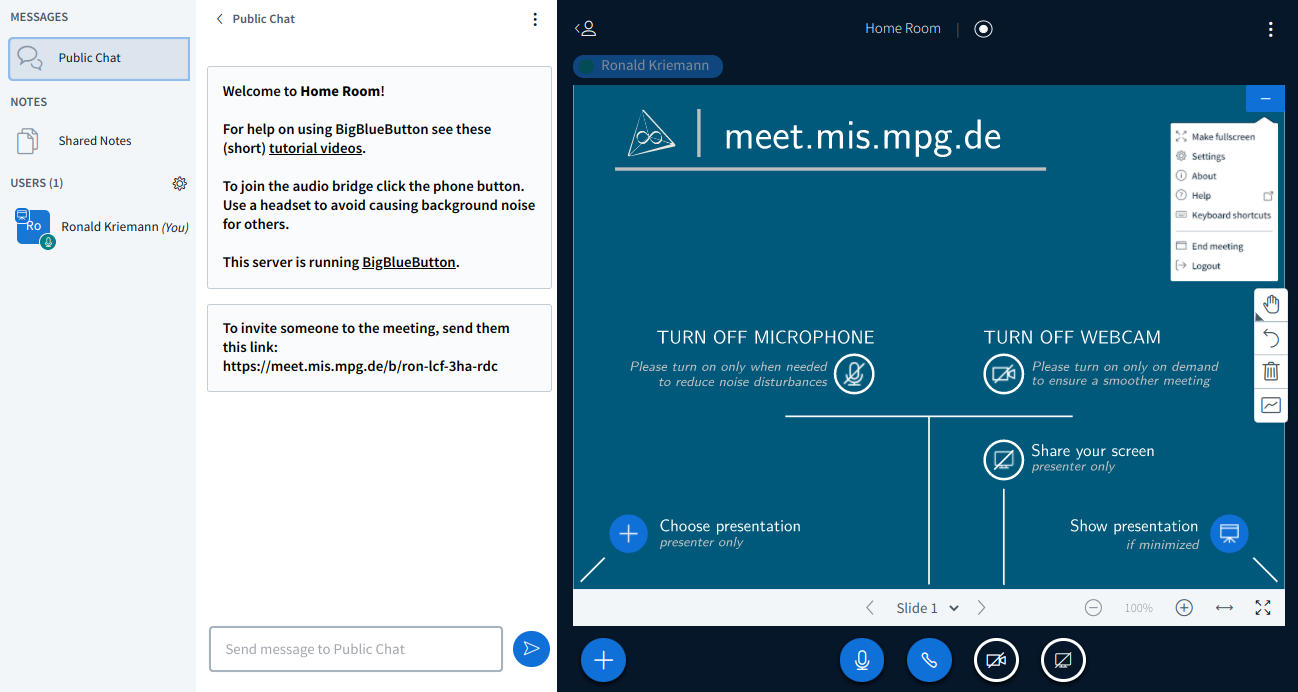Open the blue plus actions menu

click(603, 660)
